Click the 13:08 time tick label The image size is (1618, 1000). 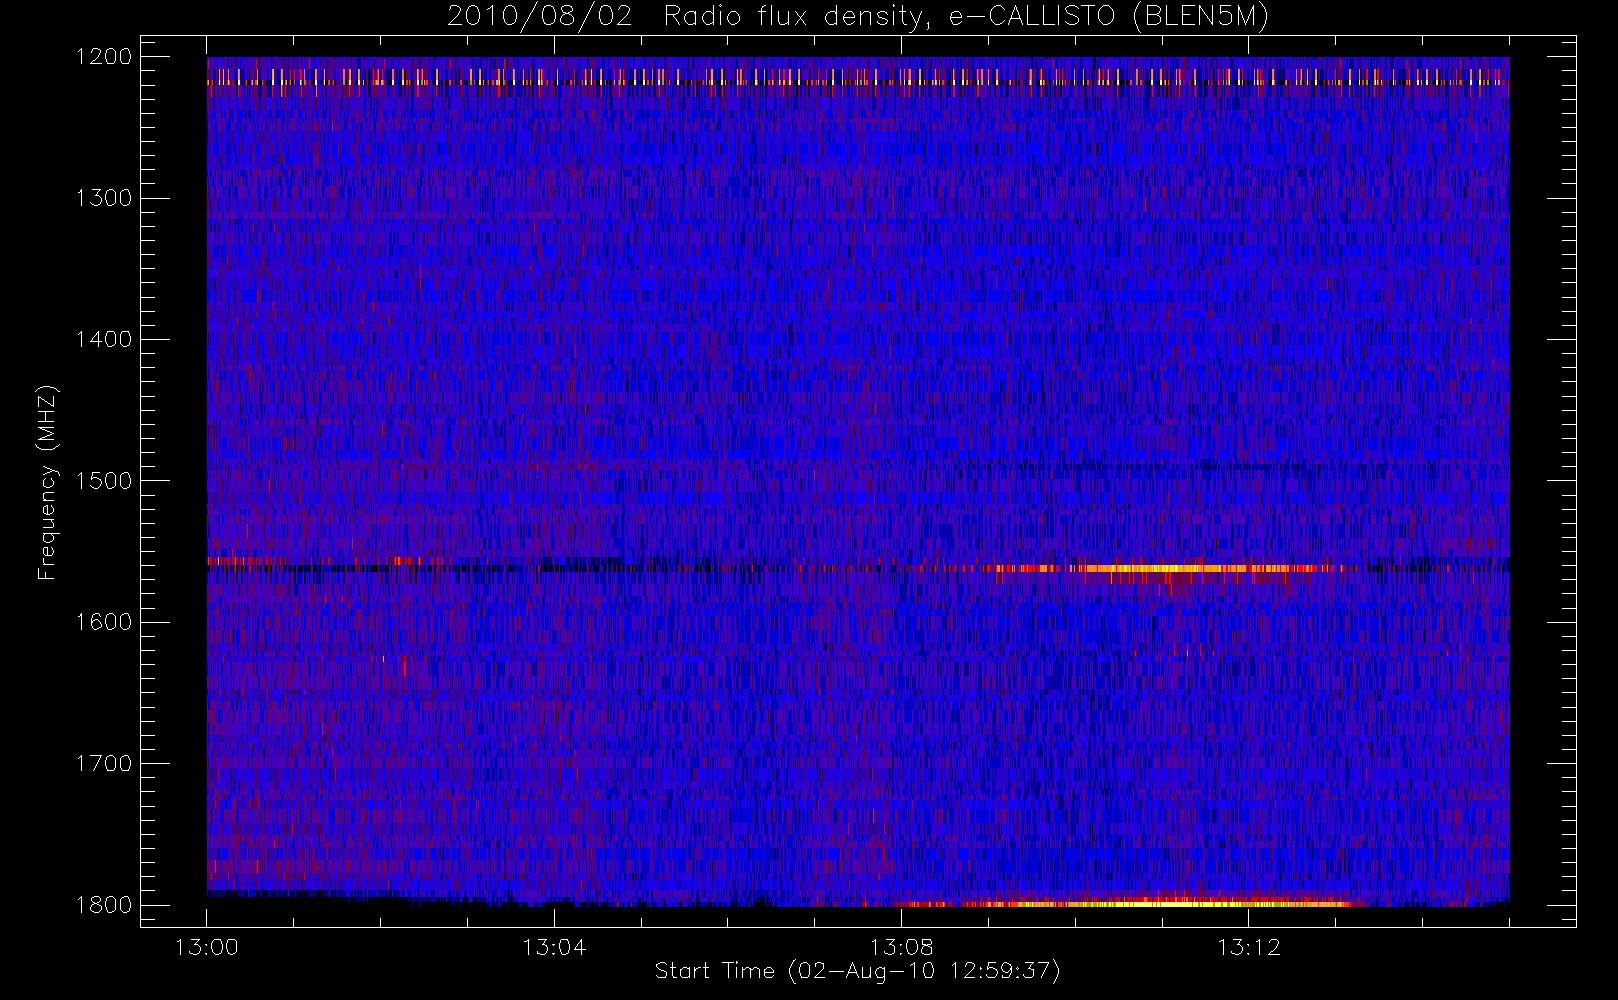coord(901,947)
